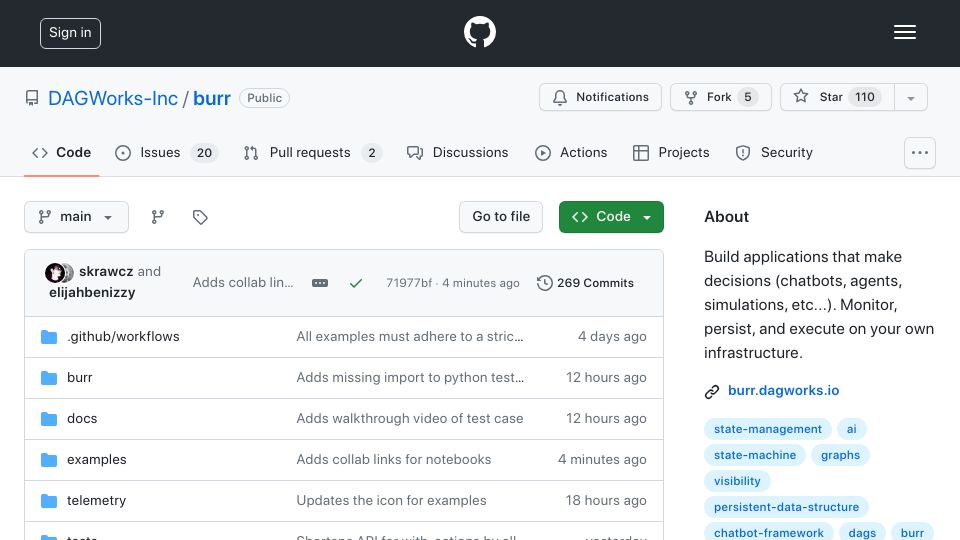Open the Projects tab

(x=671, y=152)
